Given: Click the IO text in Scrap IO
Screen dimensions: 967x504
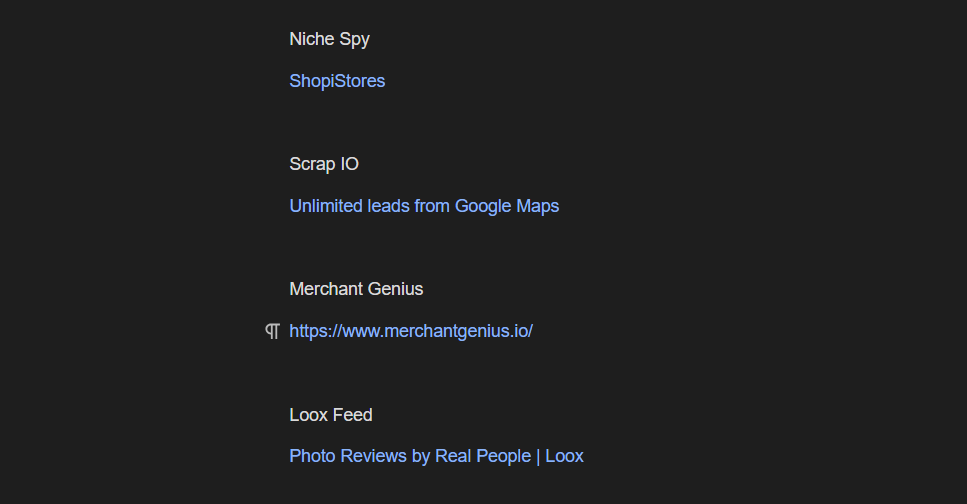Looking at the screenshot, I should [349, 164].
